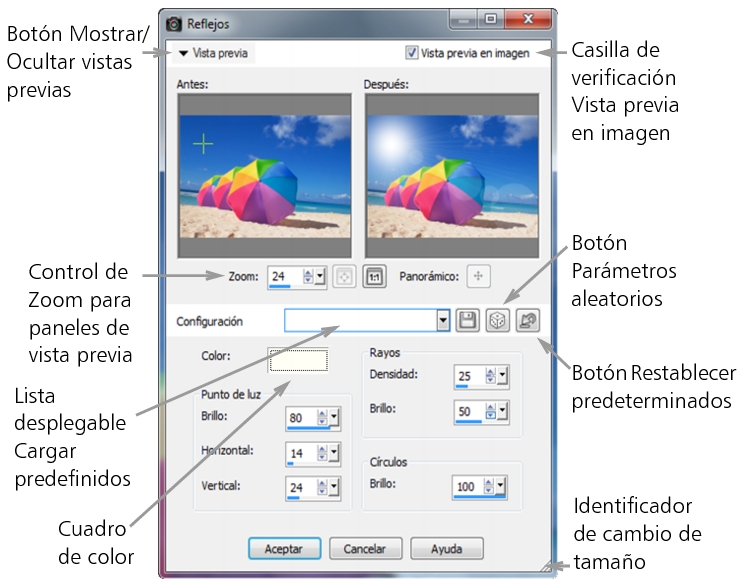Click the zoom 1:1 actual size icon

pos(373,277)
